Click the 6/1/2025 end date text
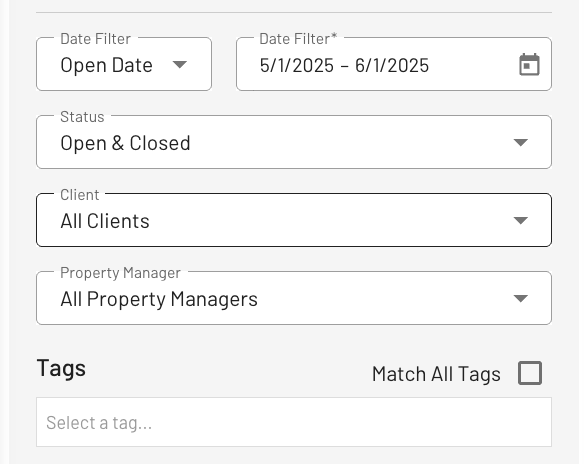584x464 pixels. pos(392,66)
